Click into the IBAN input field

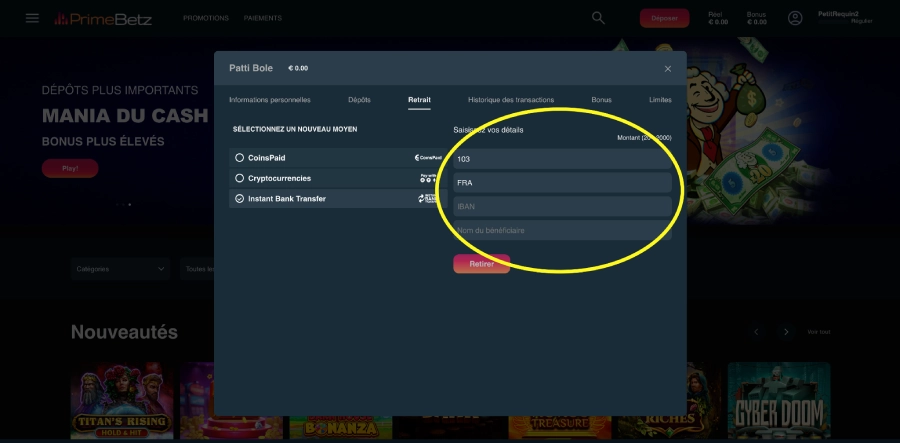[561, 206]
